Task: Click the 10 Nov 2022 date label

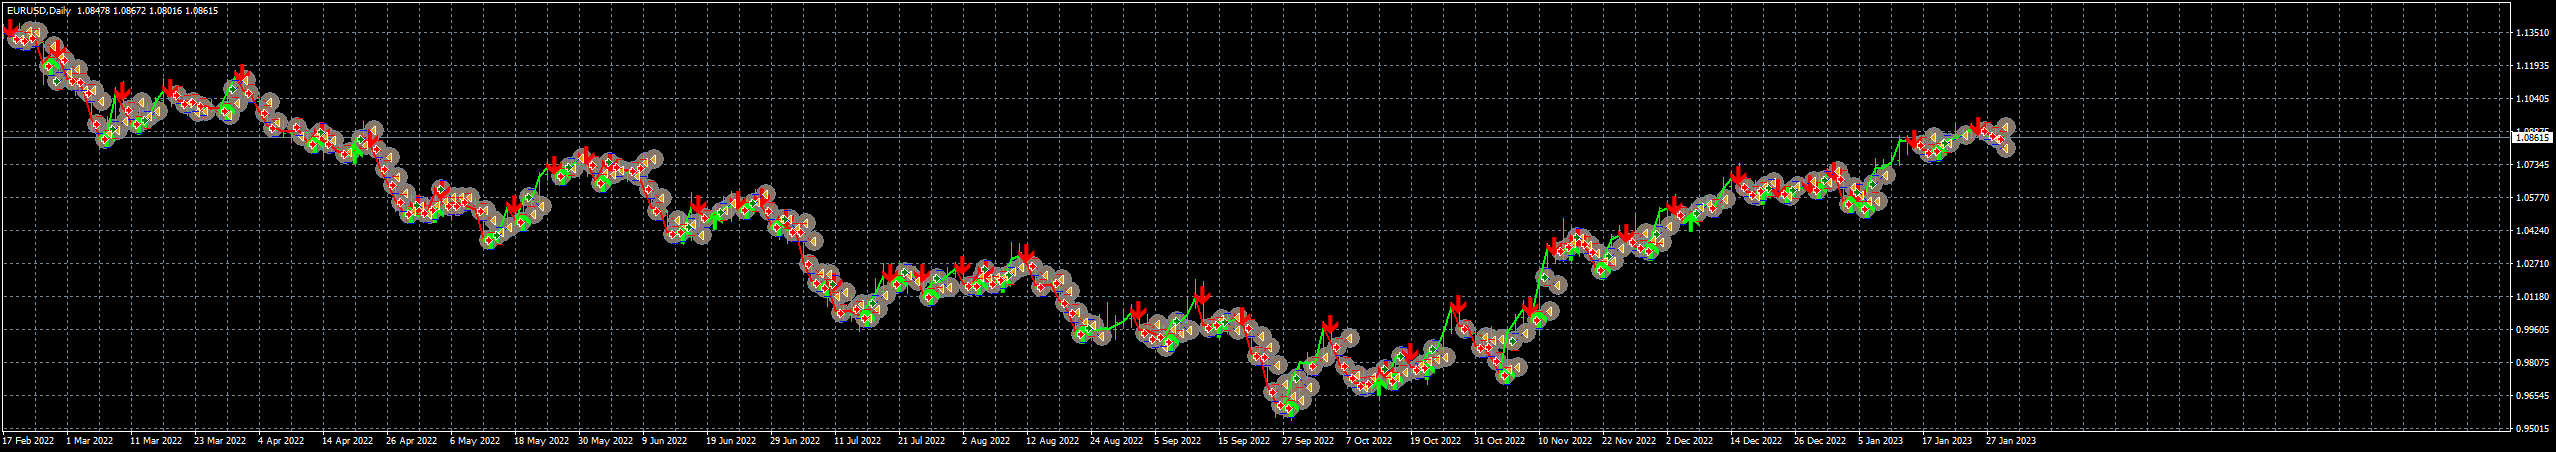Action: [1565, 440]
